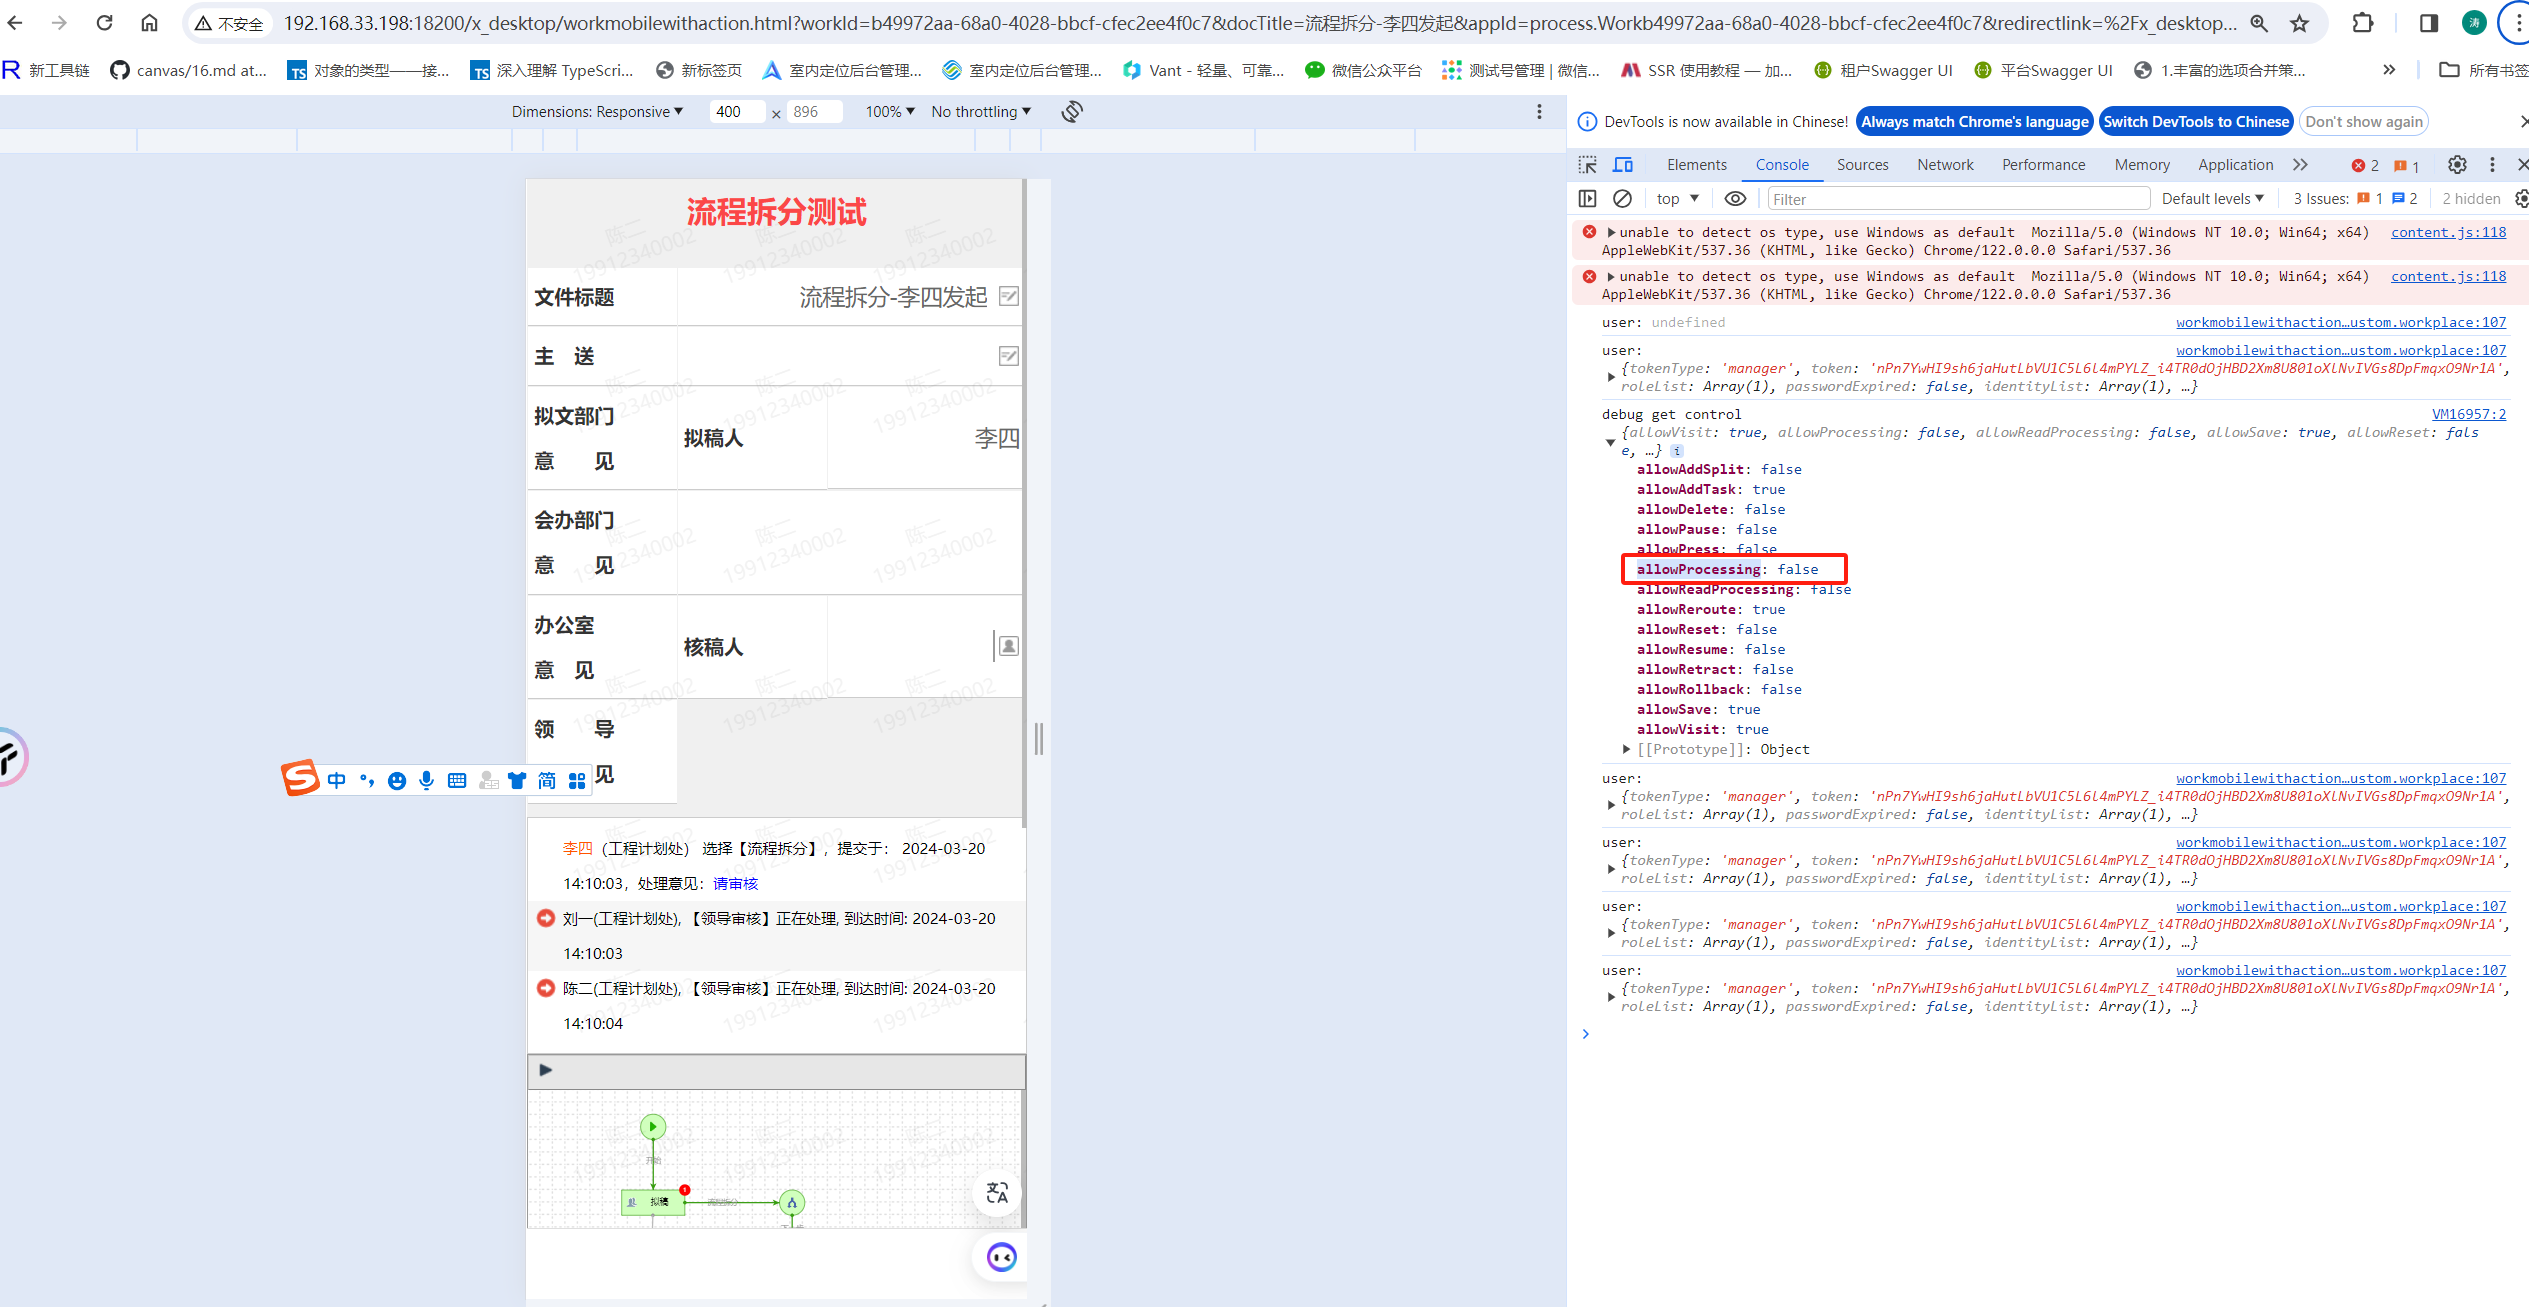
Task: Click the rotate device icon
Action: [x=1072, y=111]
